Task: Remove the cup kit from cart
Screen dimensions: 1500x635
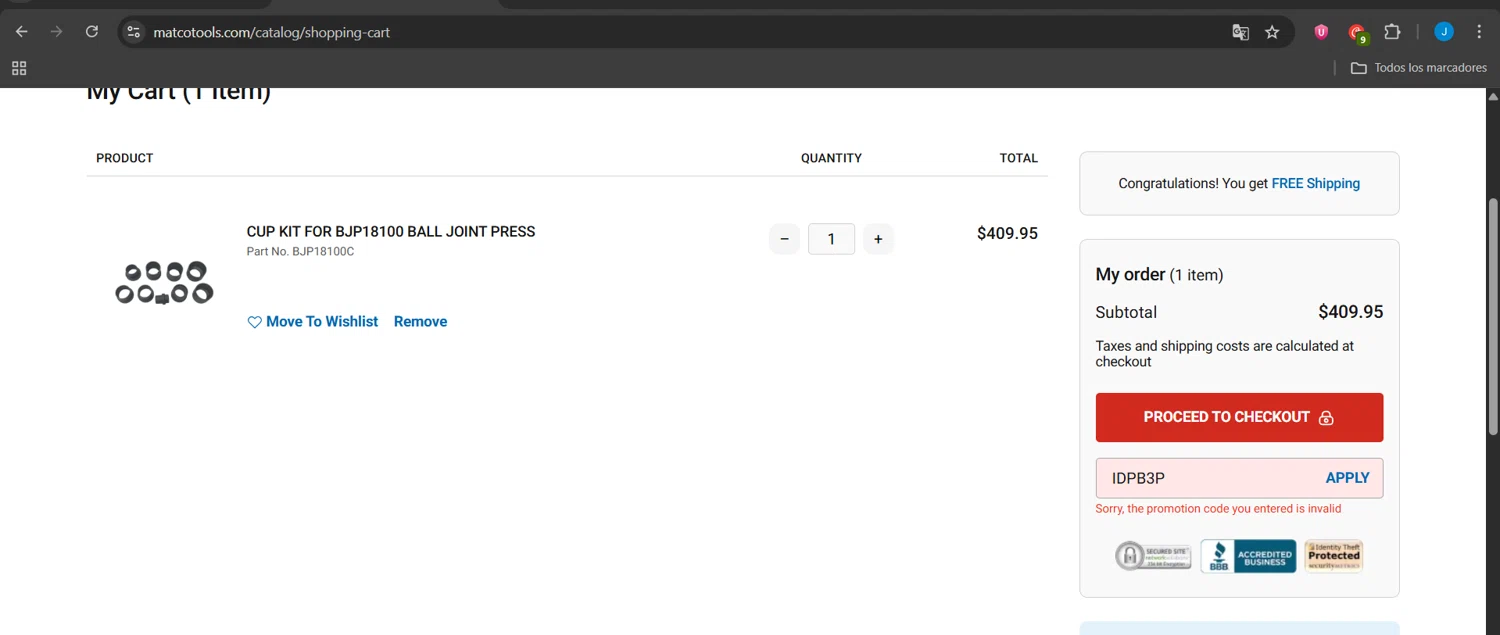Action: click(420, 321)
